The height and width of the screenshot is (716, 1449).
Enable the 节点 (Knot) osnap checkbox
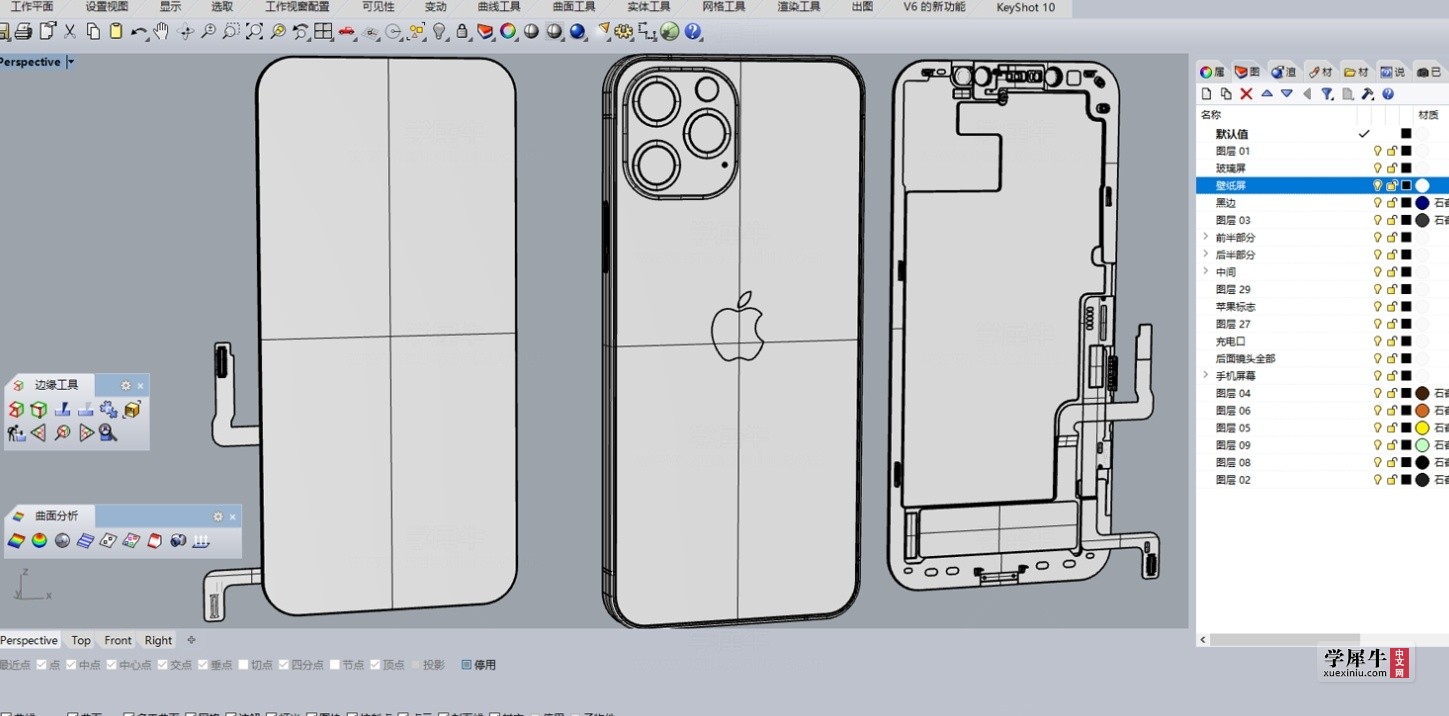tap(335, 665)
